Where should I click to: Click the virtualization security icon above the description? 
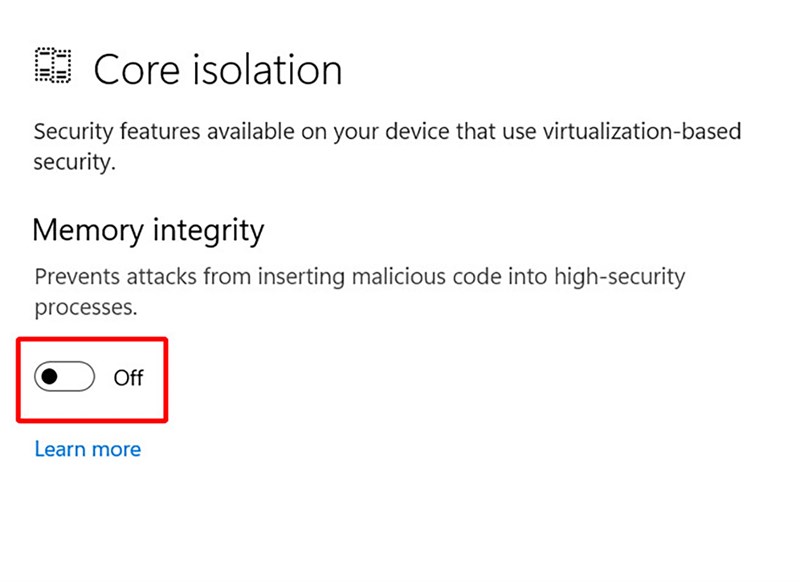pos(53,64)
